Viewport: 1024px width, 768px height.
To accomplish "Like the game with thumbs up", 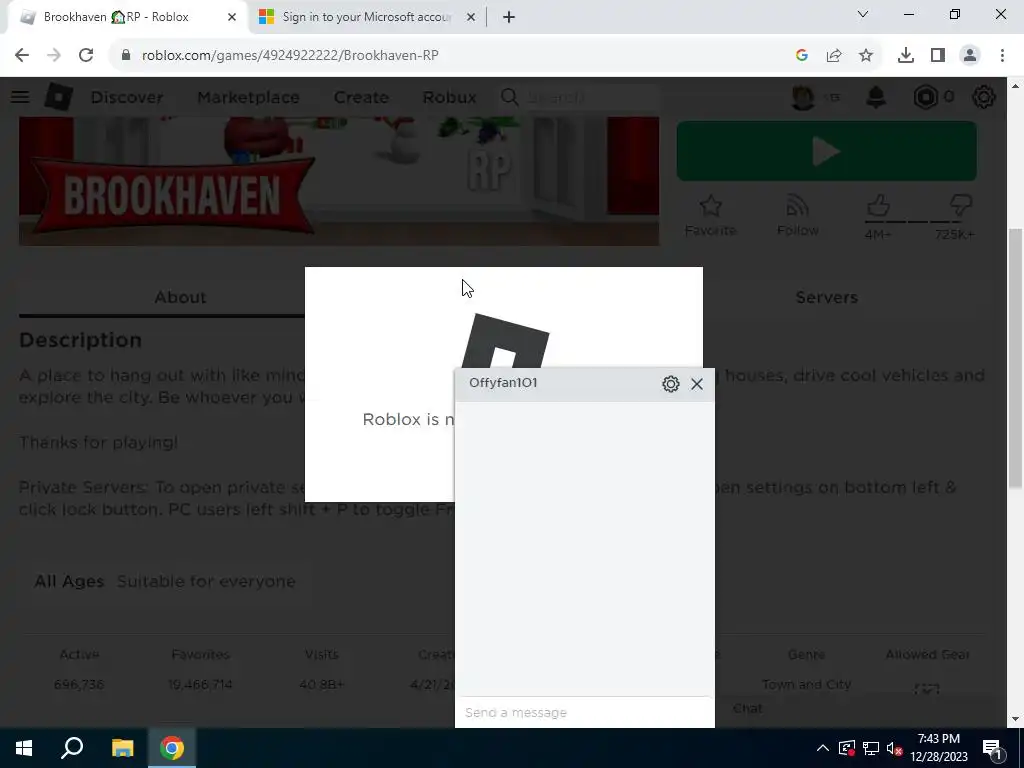I will click(x=878, y=206).
